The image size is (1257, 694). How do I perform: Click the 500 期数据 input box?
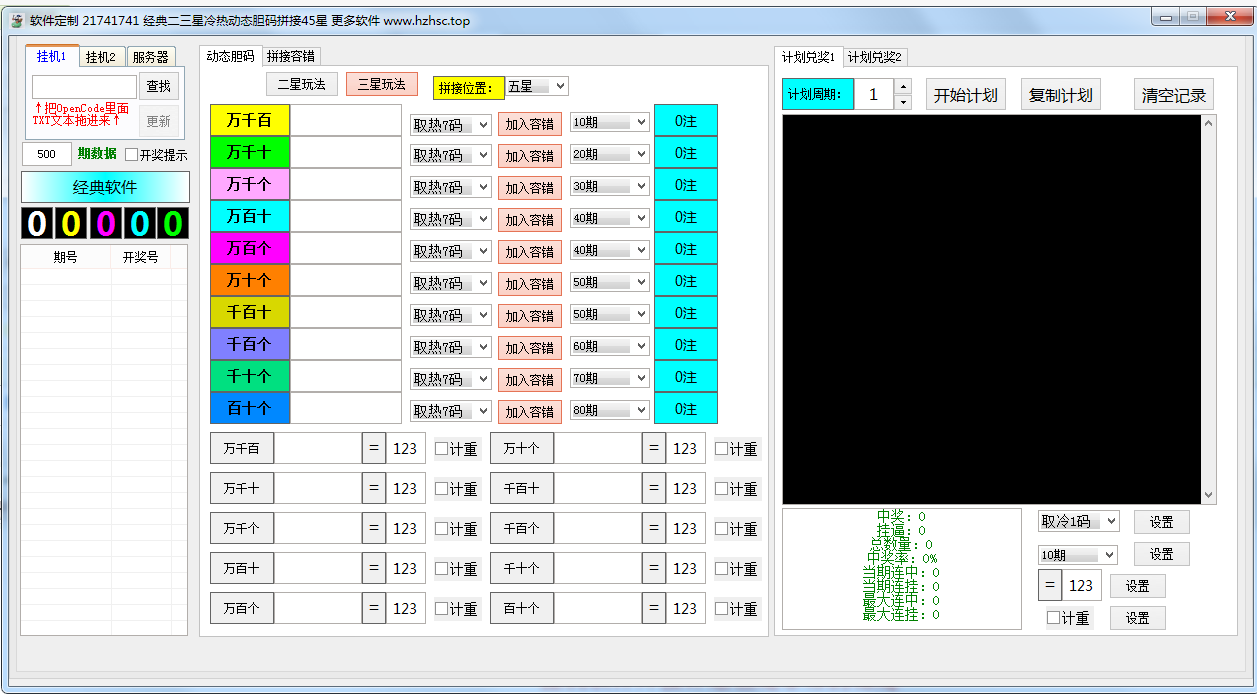pos(47,154)
